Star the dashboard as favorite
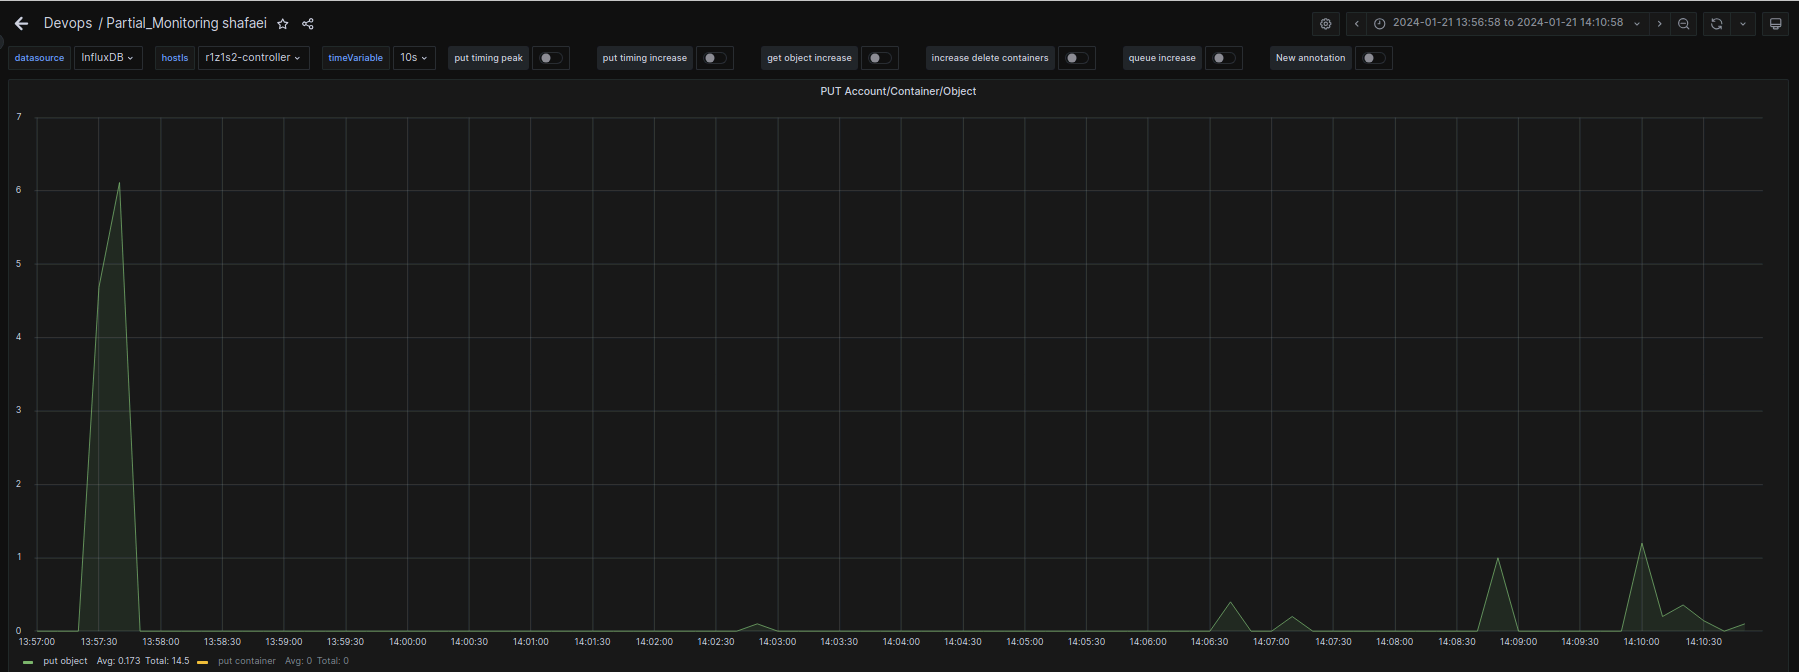 283,24
